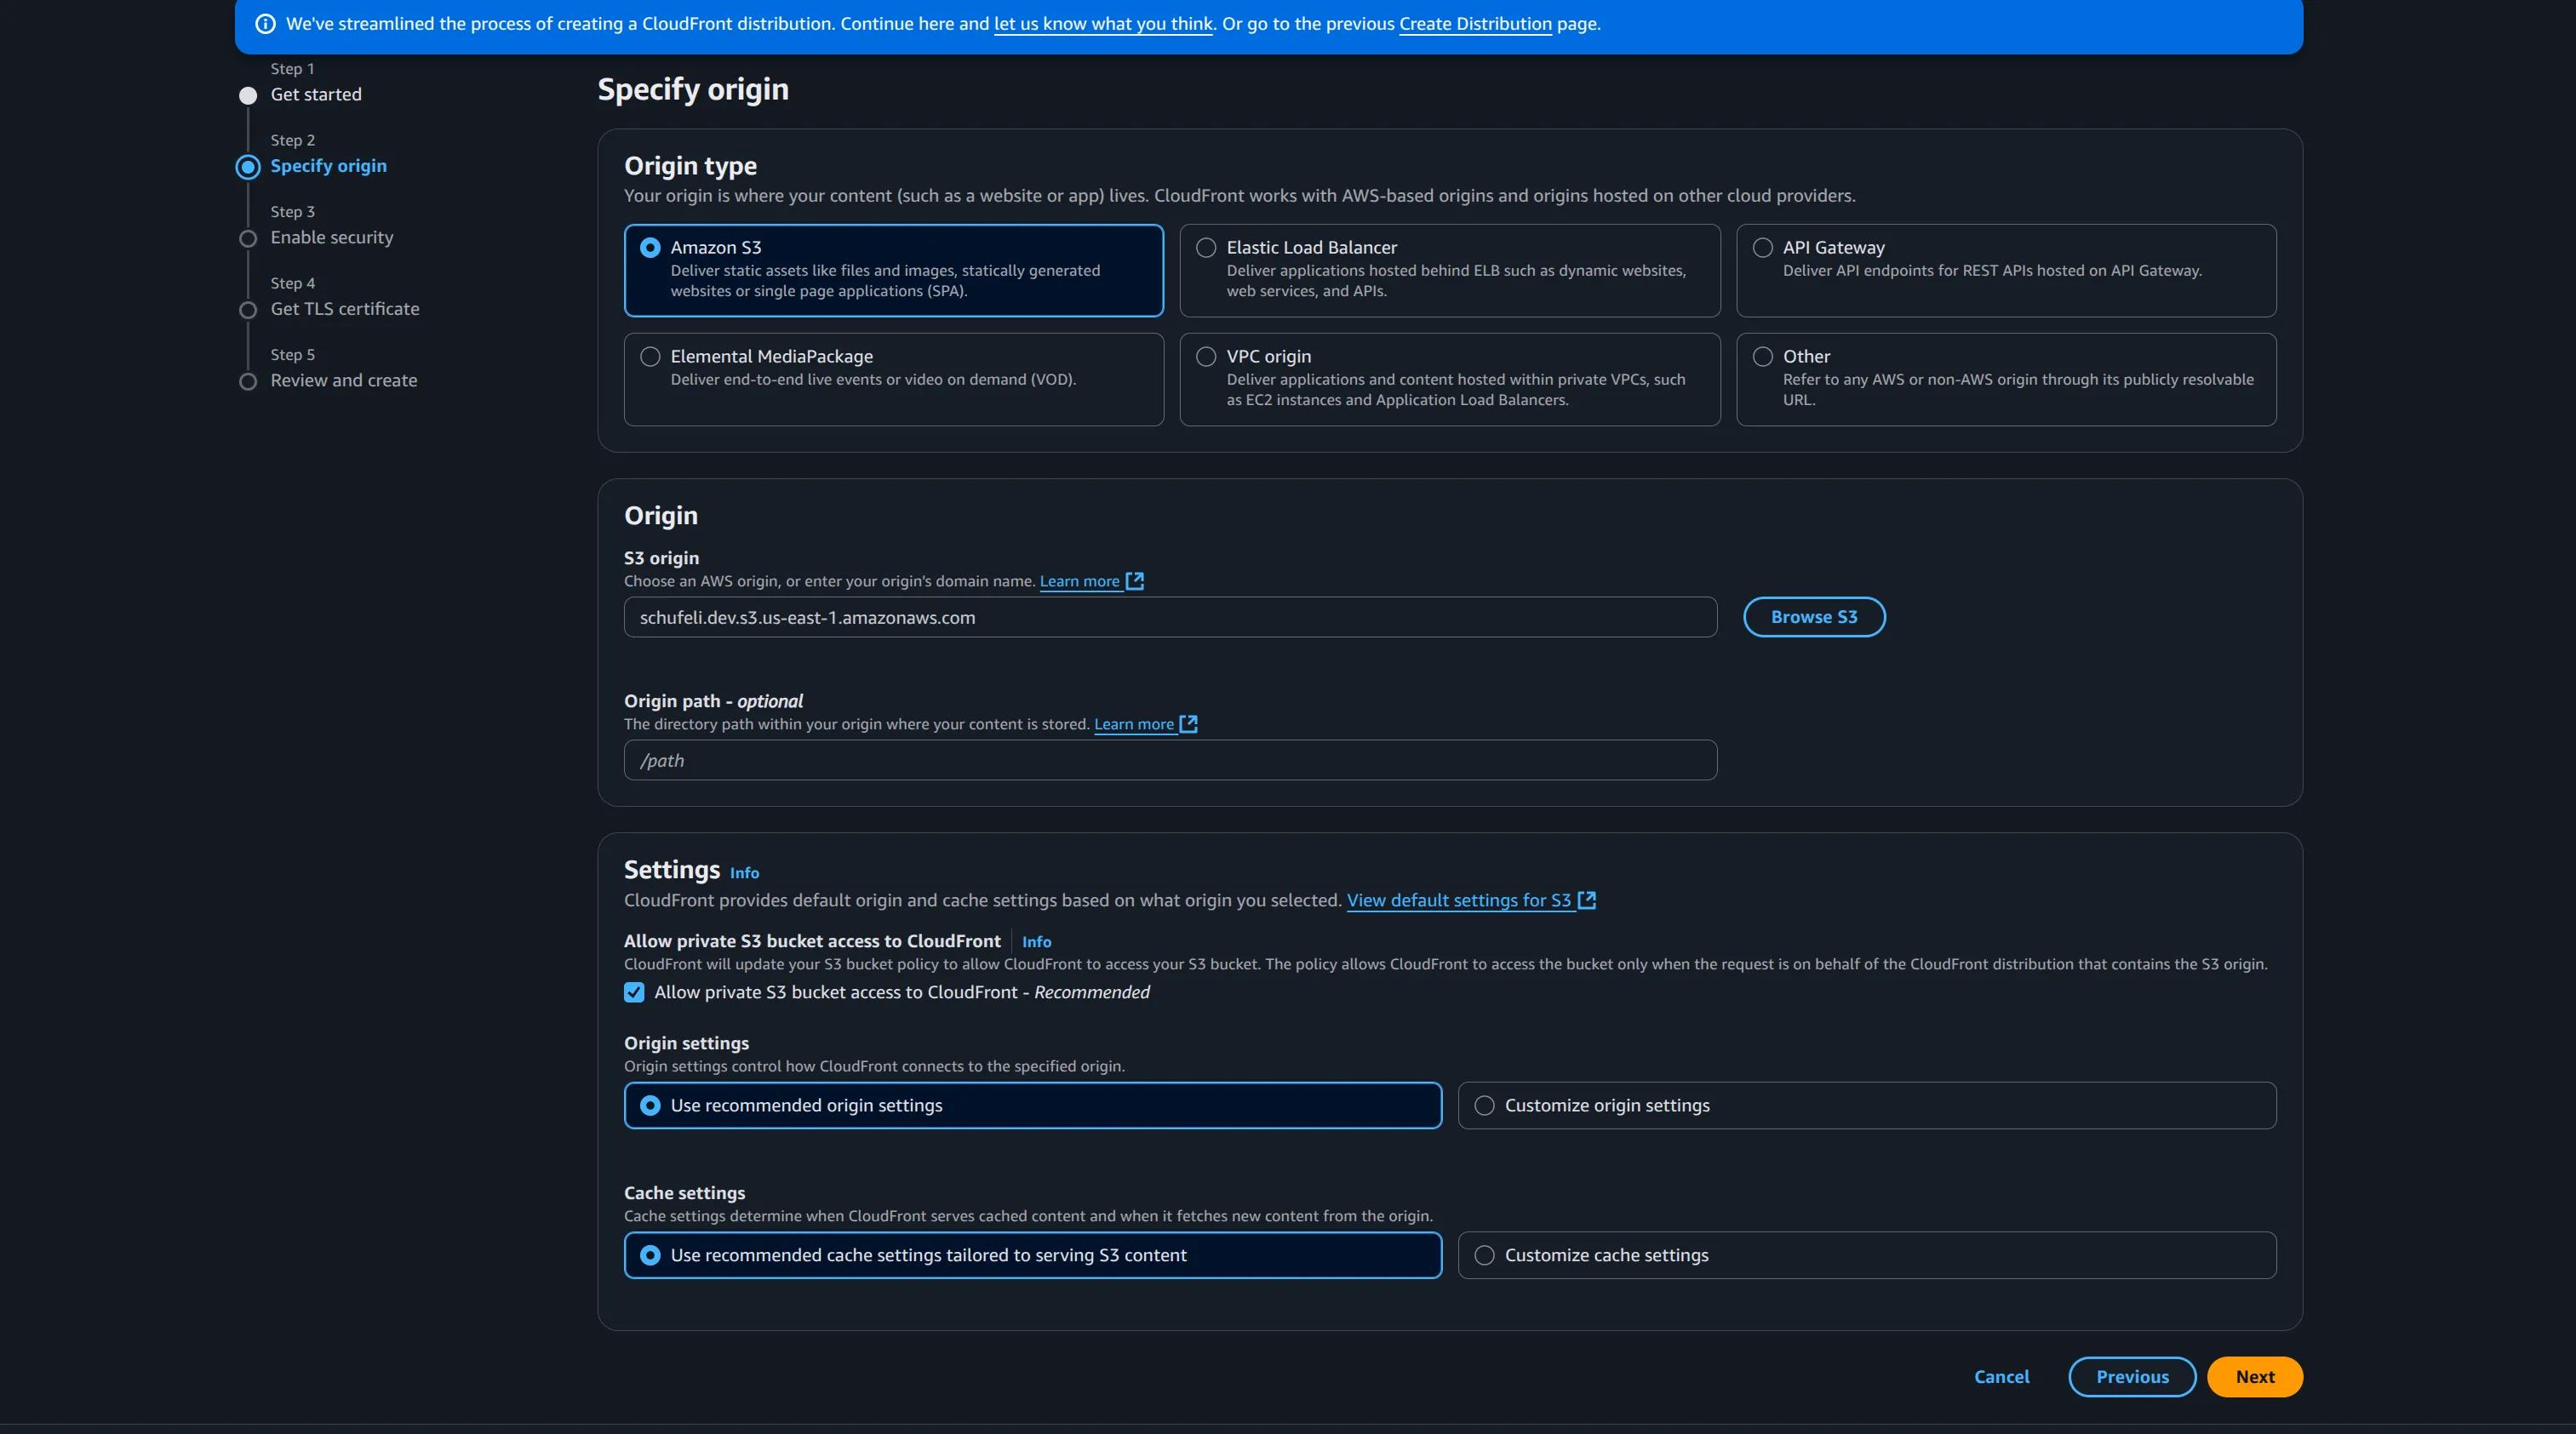The image size is (2576, 1434).
Task: Click the S3 origin domain name field
Action: click(1170, 617)
